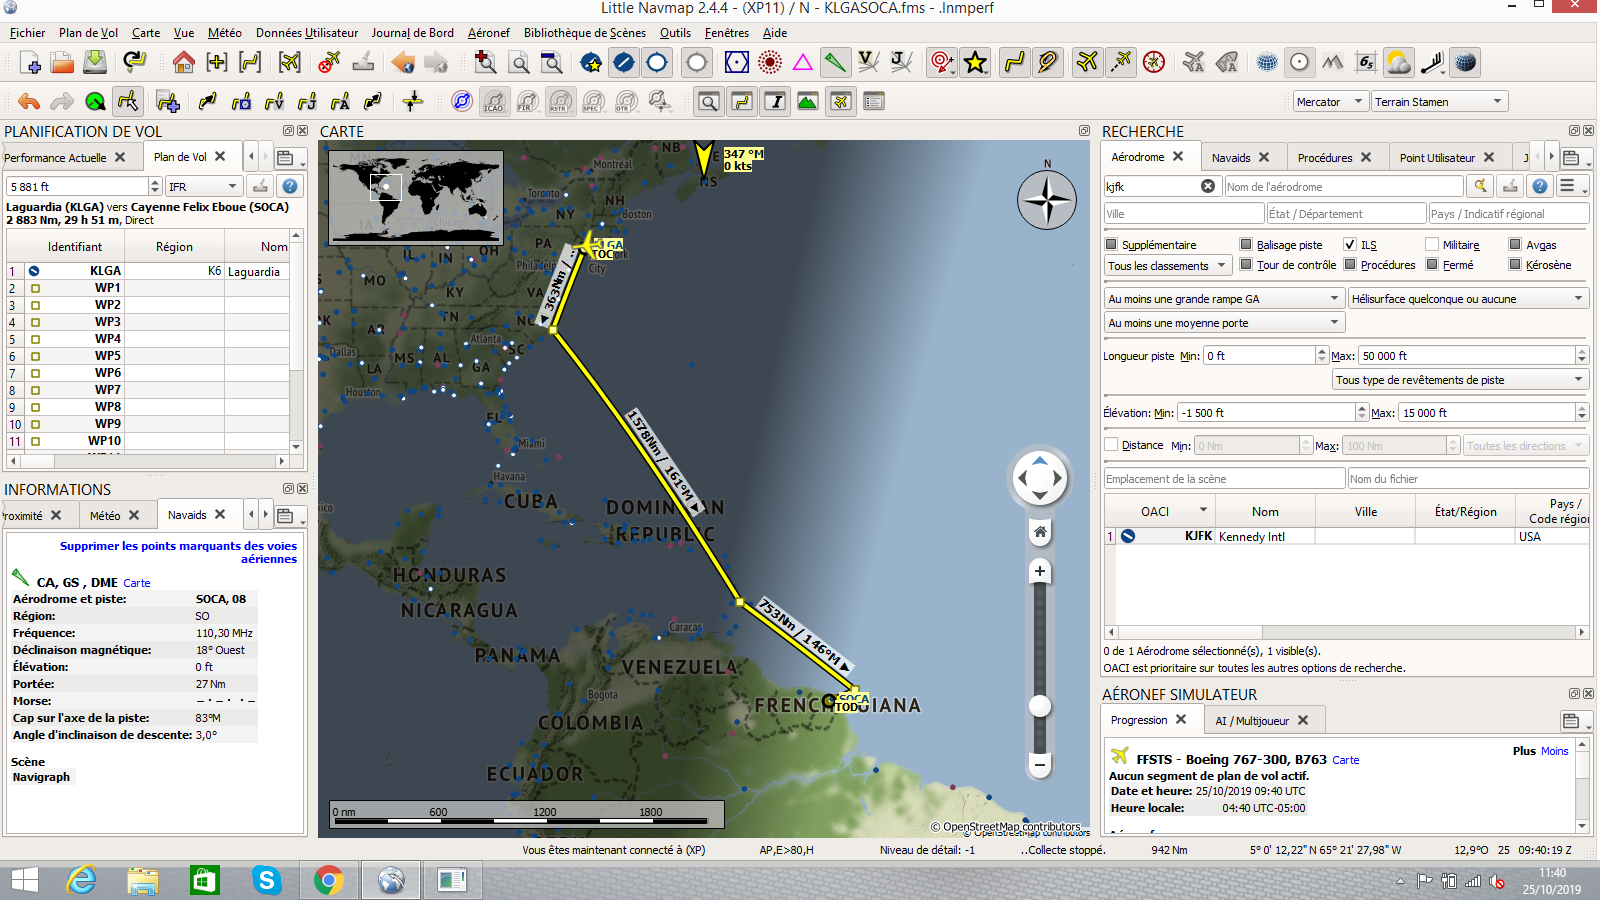The image size is (1600, 900).
Task: Enable the Militaire checkbox
Action: pos(1432,244)
